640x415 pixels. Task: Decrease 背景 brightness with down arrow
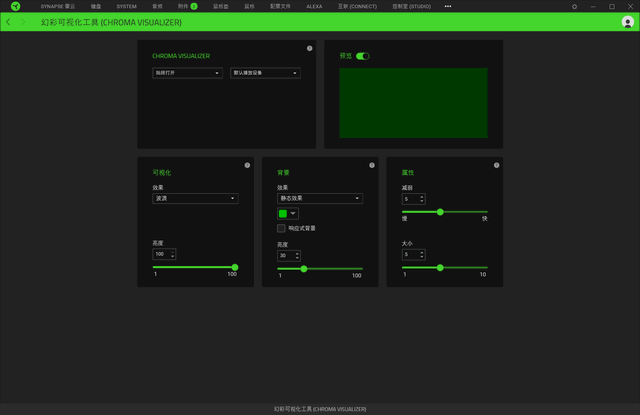(x=297, y=258)
